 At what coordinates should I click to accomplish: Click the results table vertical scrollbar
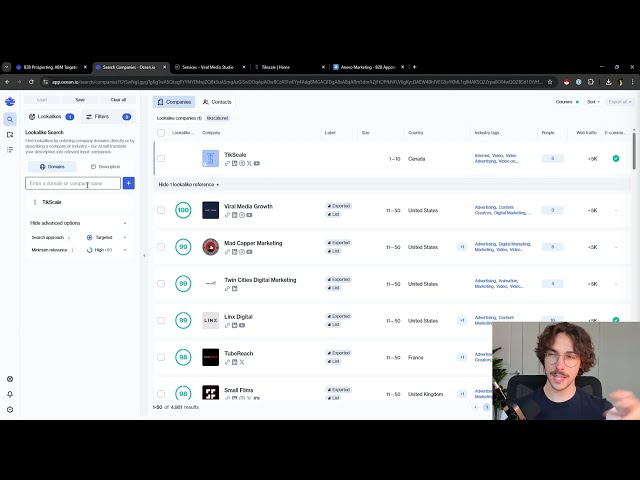point(634,149)
